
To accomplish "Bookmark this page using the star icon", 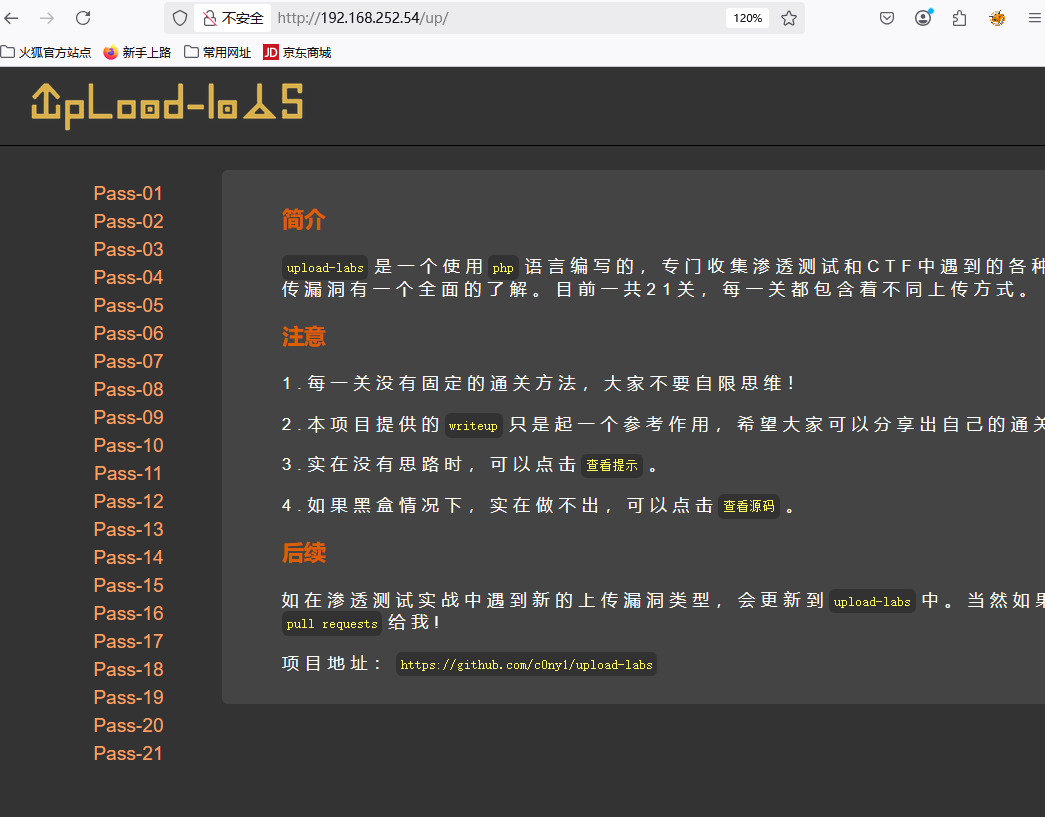I will click(x=787, y=17).
